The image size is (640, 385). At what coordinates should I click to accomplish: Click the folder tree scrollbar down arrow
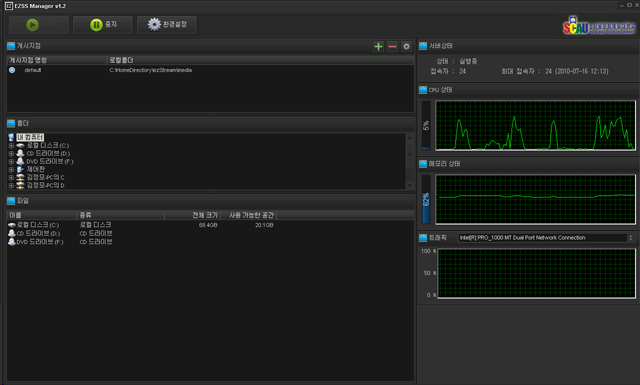click(410, 185)
